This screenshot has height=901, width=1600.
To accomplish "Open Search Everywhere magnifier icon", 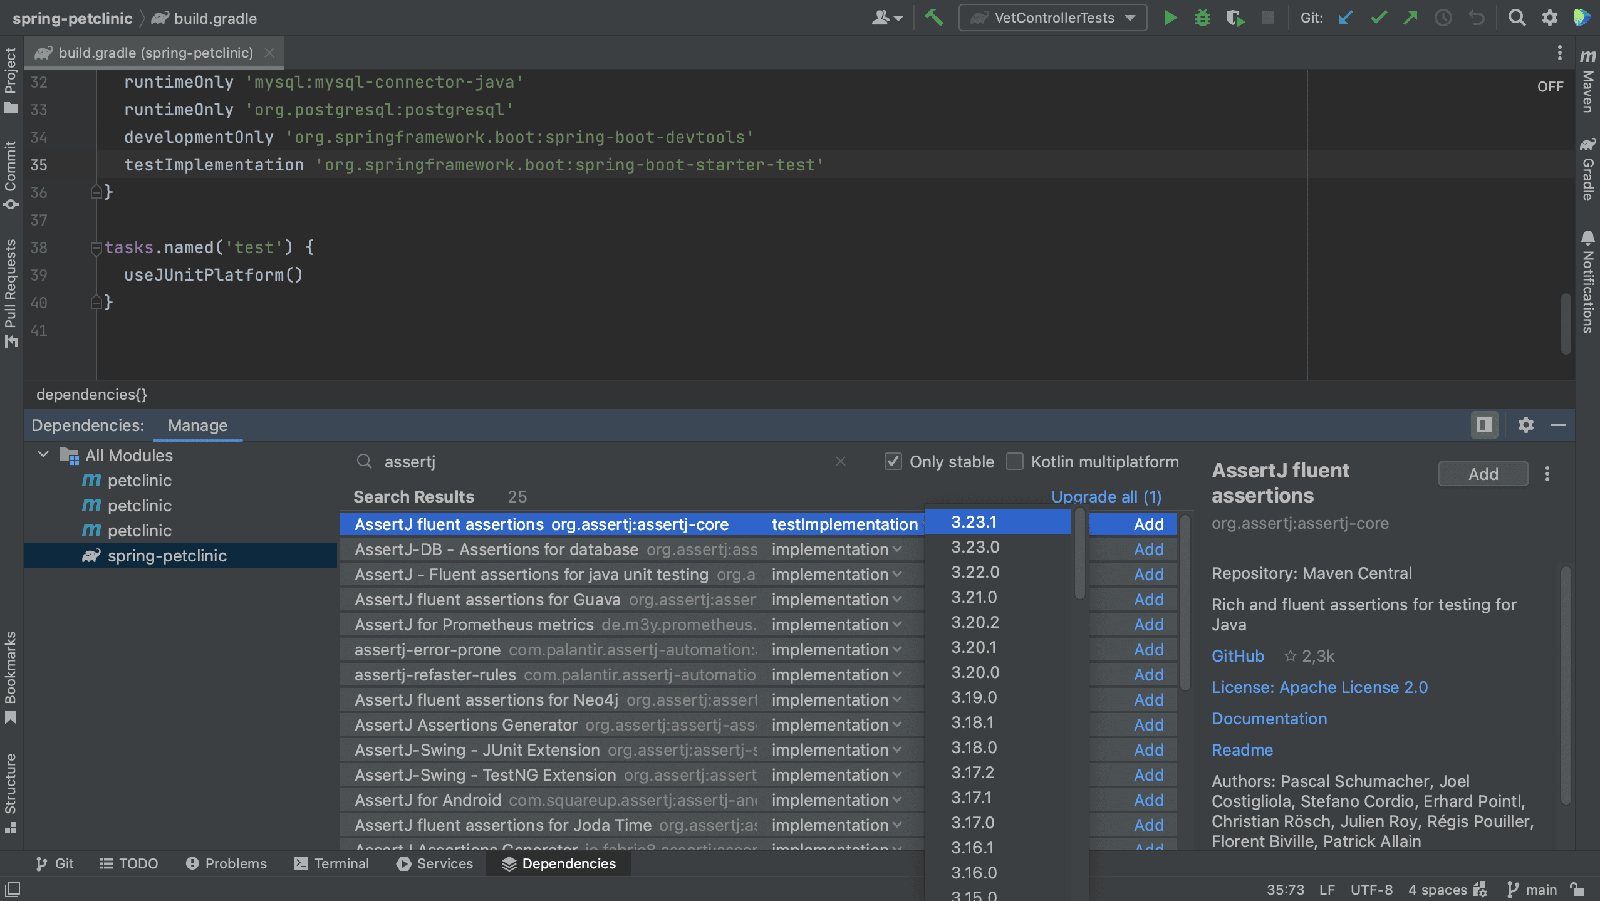I will [1517, 17].
